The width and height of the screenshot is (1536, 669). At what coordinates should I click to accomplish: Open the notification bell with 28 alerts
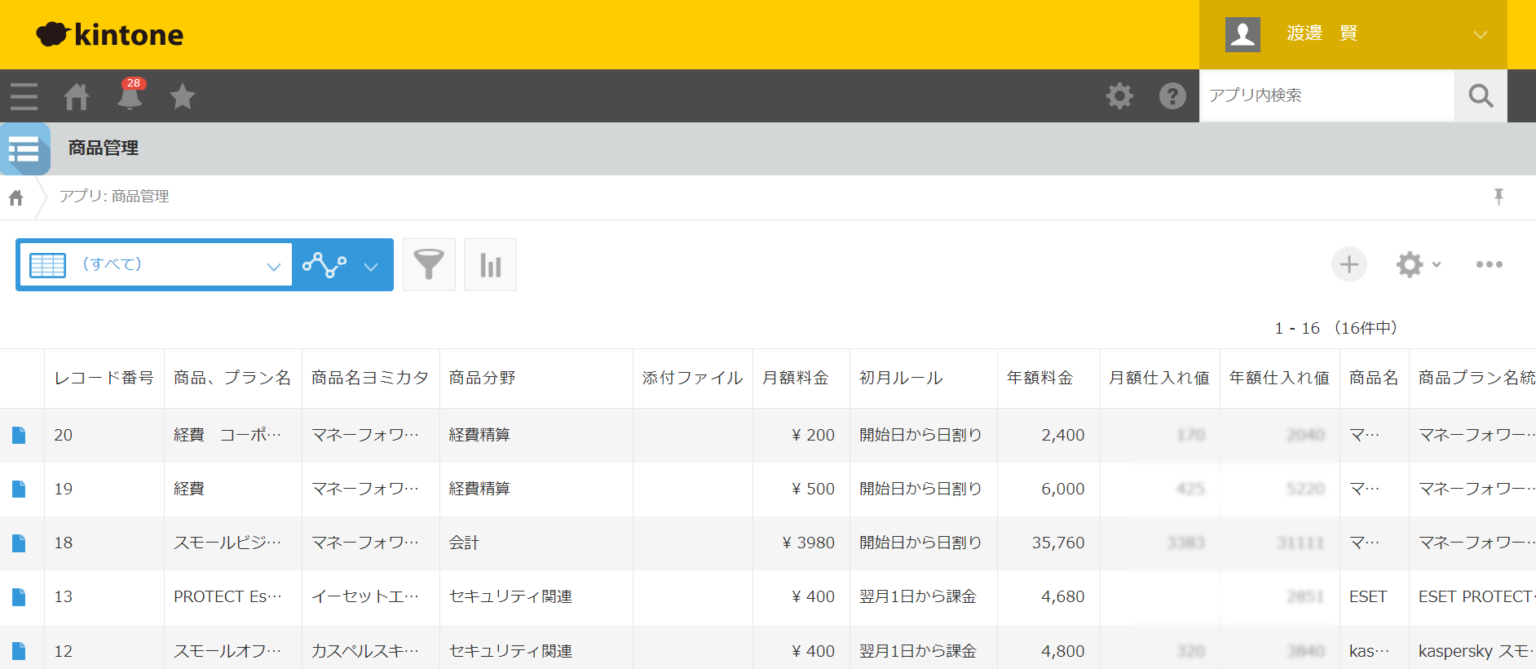point(130,96)
